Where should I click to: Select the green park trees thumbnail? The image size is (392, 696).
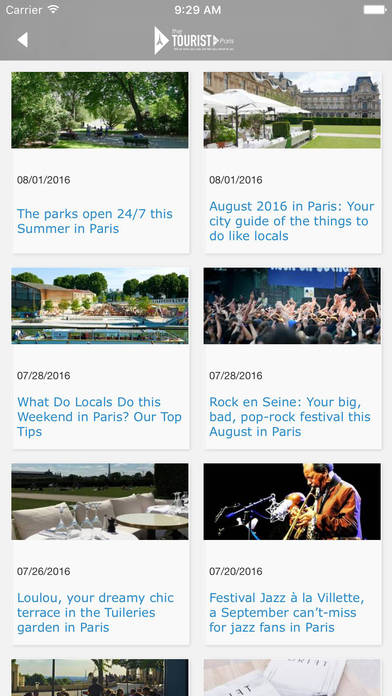[100, 110]
